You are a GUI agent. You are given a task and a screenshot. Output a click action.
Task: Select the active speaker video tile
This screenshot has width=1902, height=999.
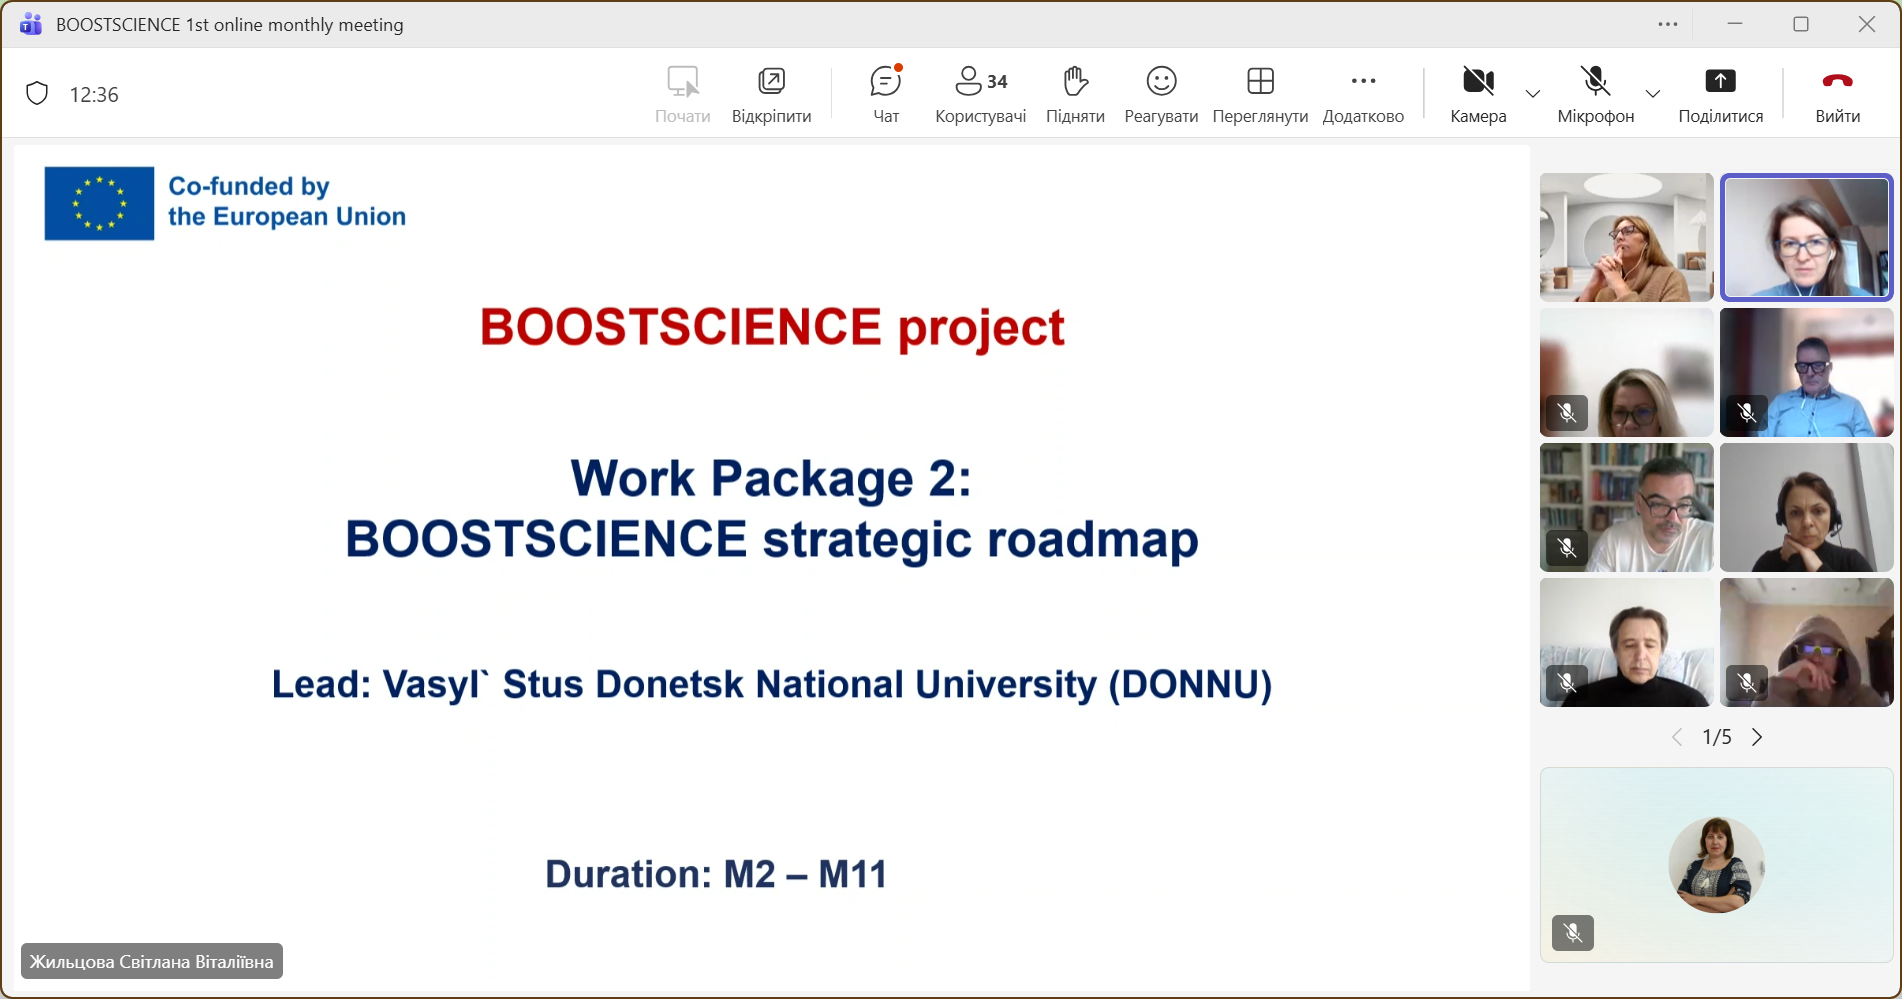pyautogui.click(x=1806, y=237)
